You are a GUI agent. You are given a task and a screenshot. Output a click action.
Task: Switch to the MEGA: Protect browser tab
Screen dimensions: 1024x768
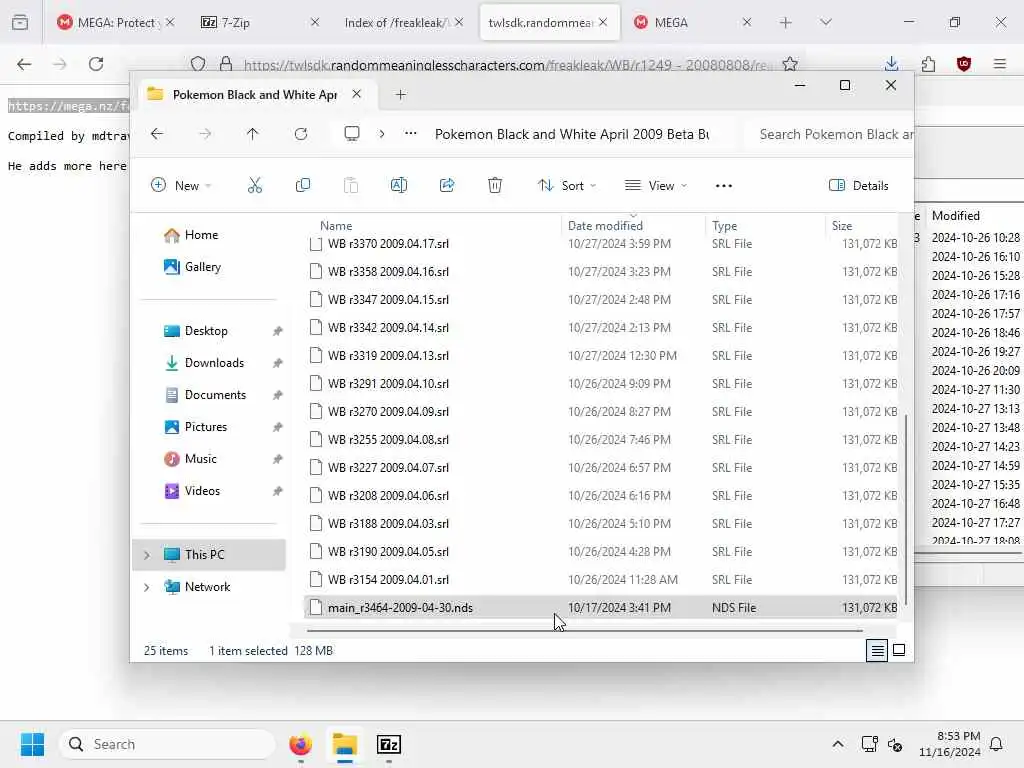pos(116,23)
